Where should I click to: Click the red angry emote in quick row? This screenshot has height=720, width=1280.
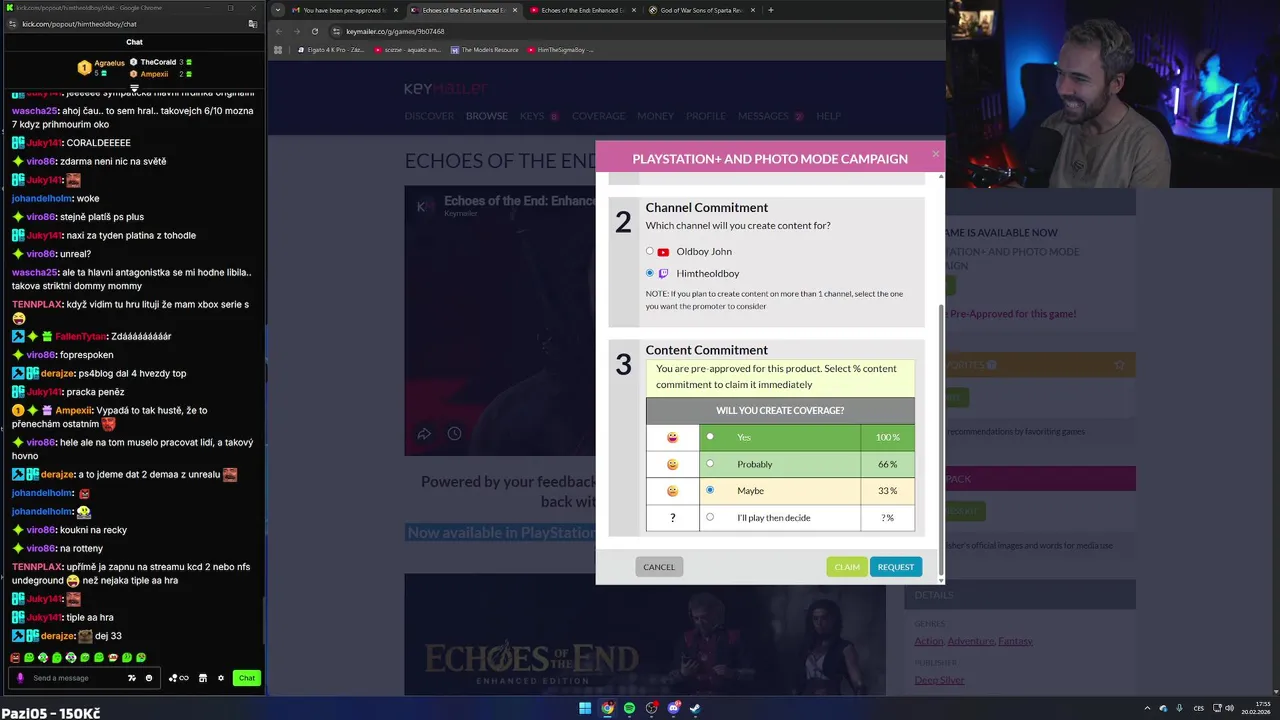pos(15,658)
